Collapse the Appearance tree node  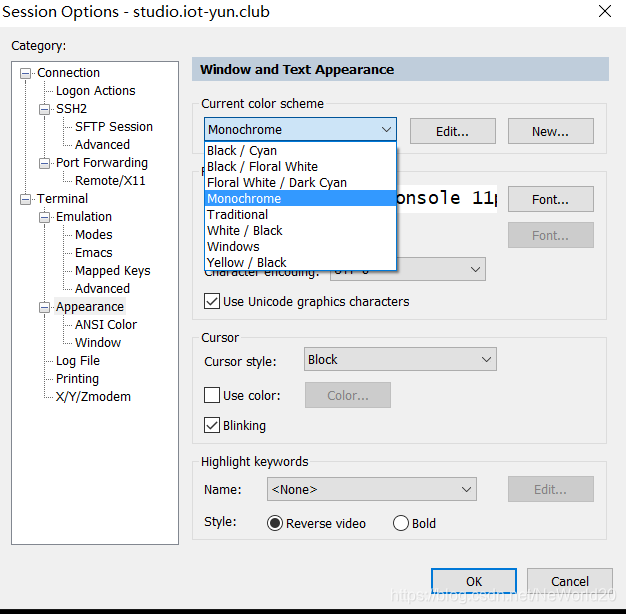click(x=44, y=307)
